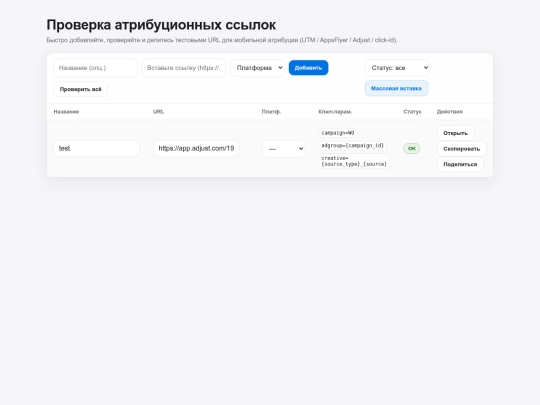Click the Платф. column header
Image resolution: width=540 pixels, height=405 pixels.
click(271, 112)
